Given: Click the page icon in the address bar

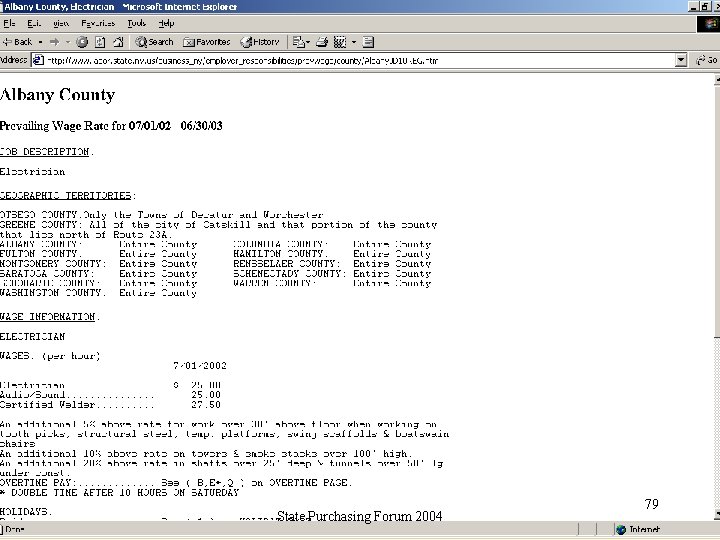Looking at the screenshot, I should pos(38,60).
